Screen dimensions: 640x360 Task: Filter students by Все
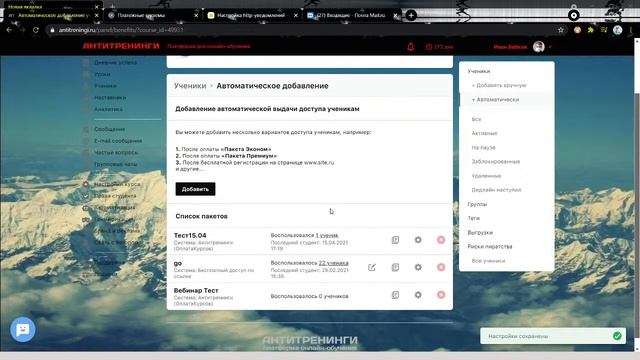point(476,119)
